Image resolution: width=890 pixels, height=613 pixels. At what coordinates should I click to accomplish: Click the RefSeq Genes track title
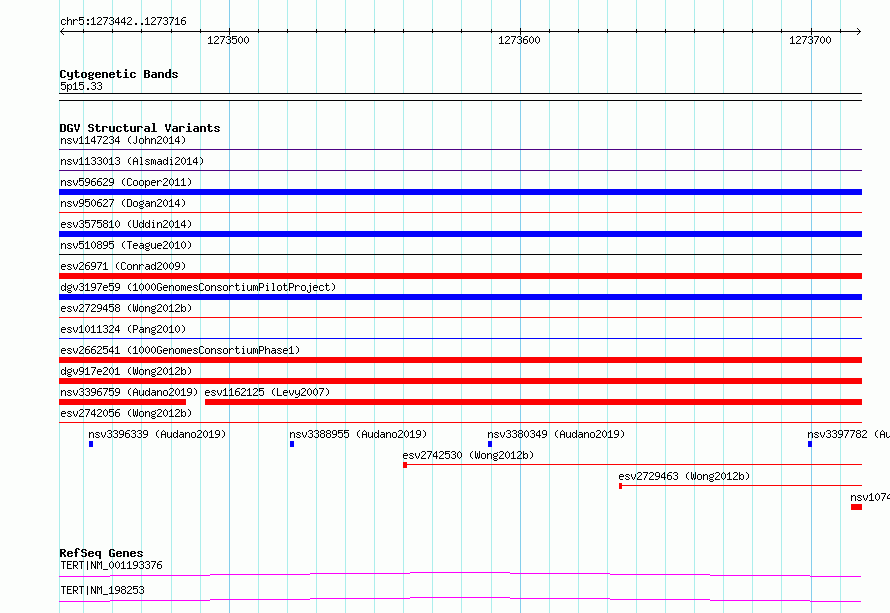point(101,553)
